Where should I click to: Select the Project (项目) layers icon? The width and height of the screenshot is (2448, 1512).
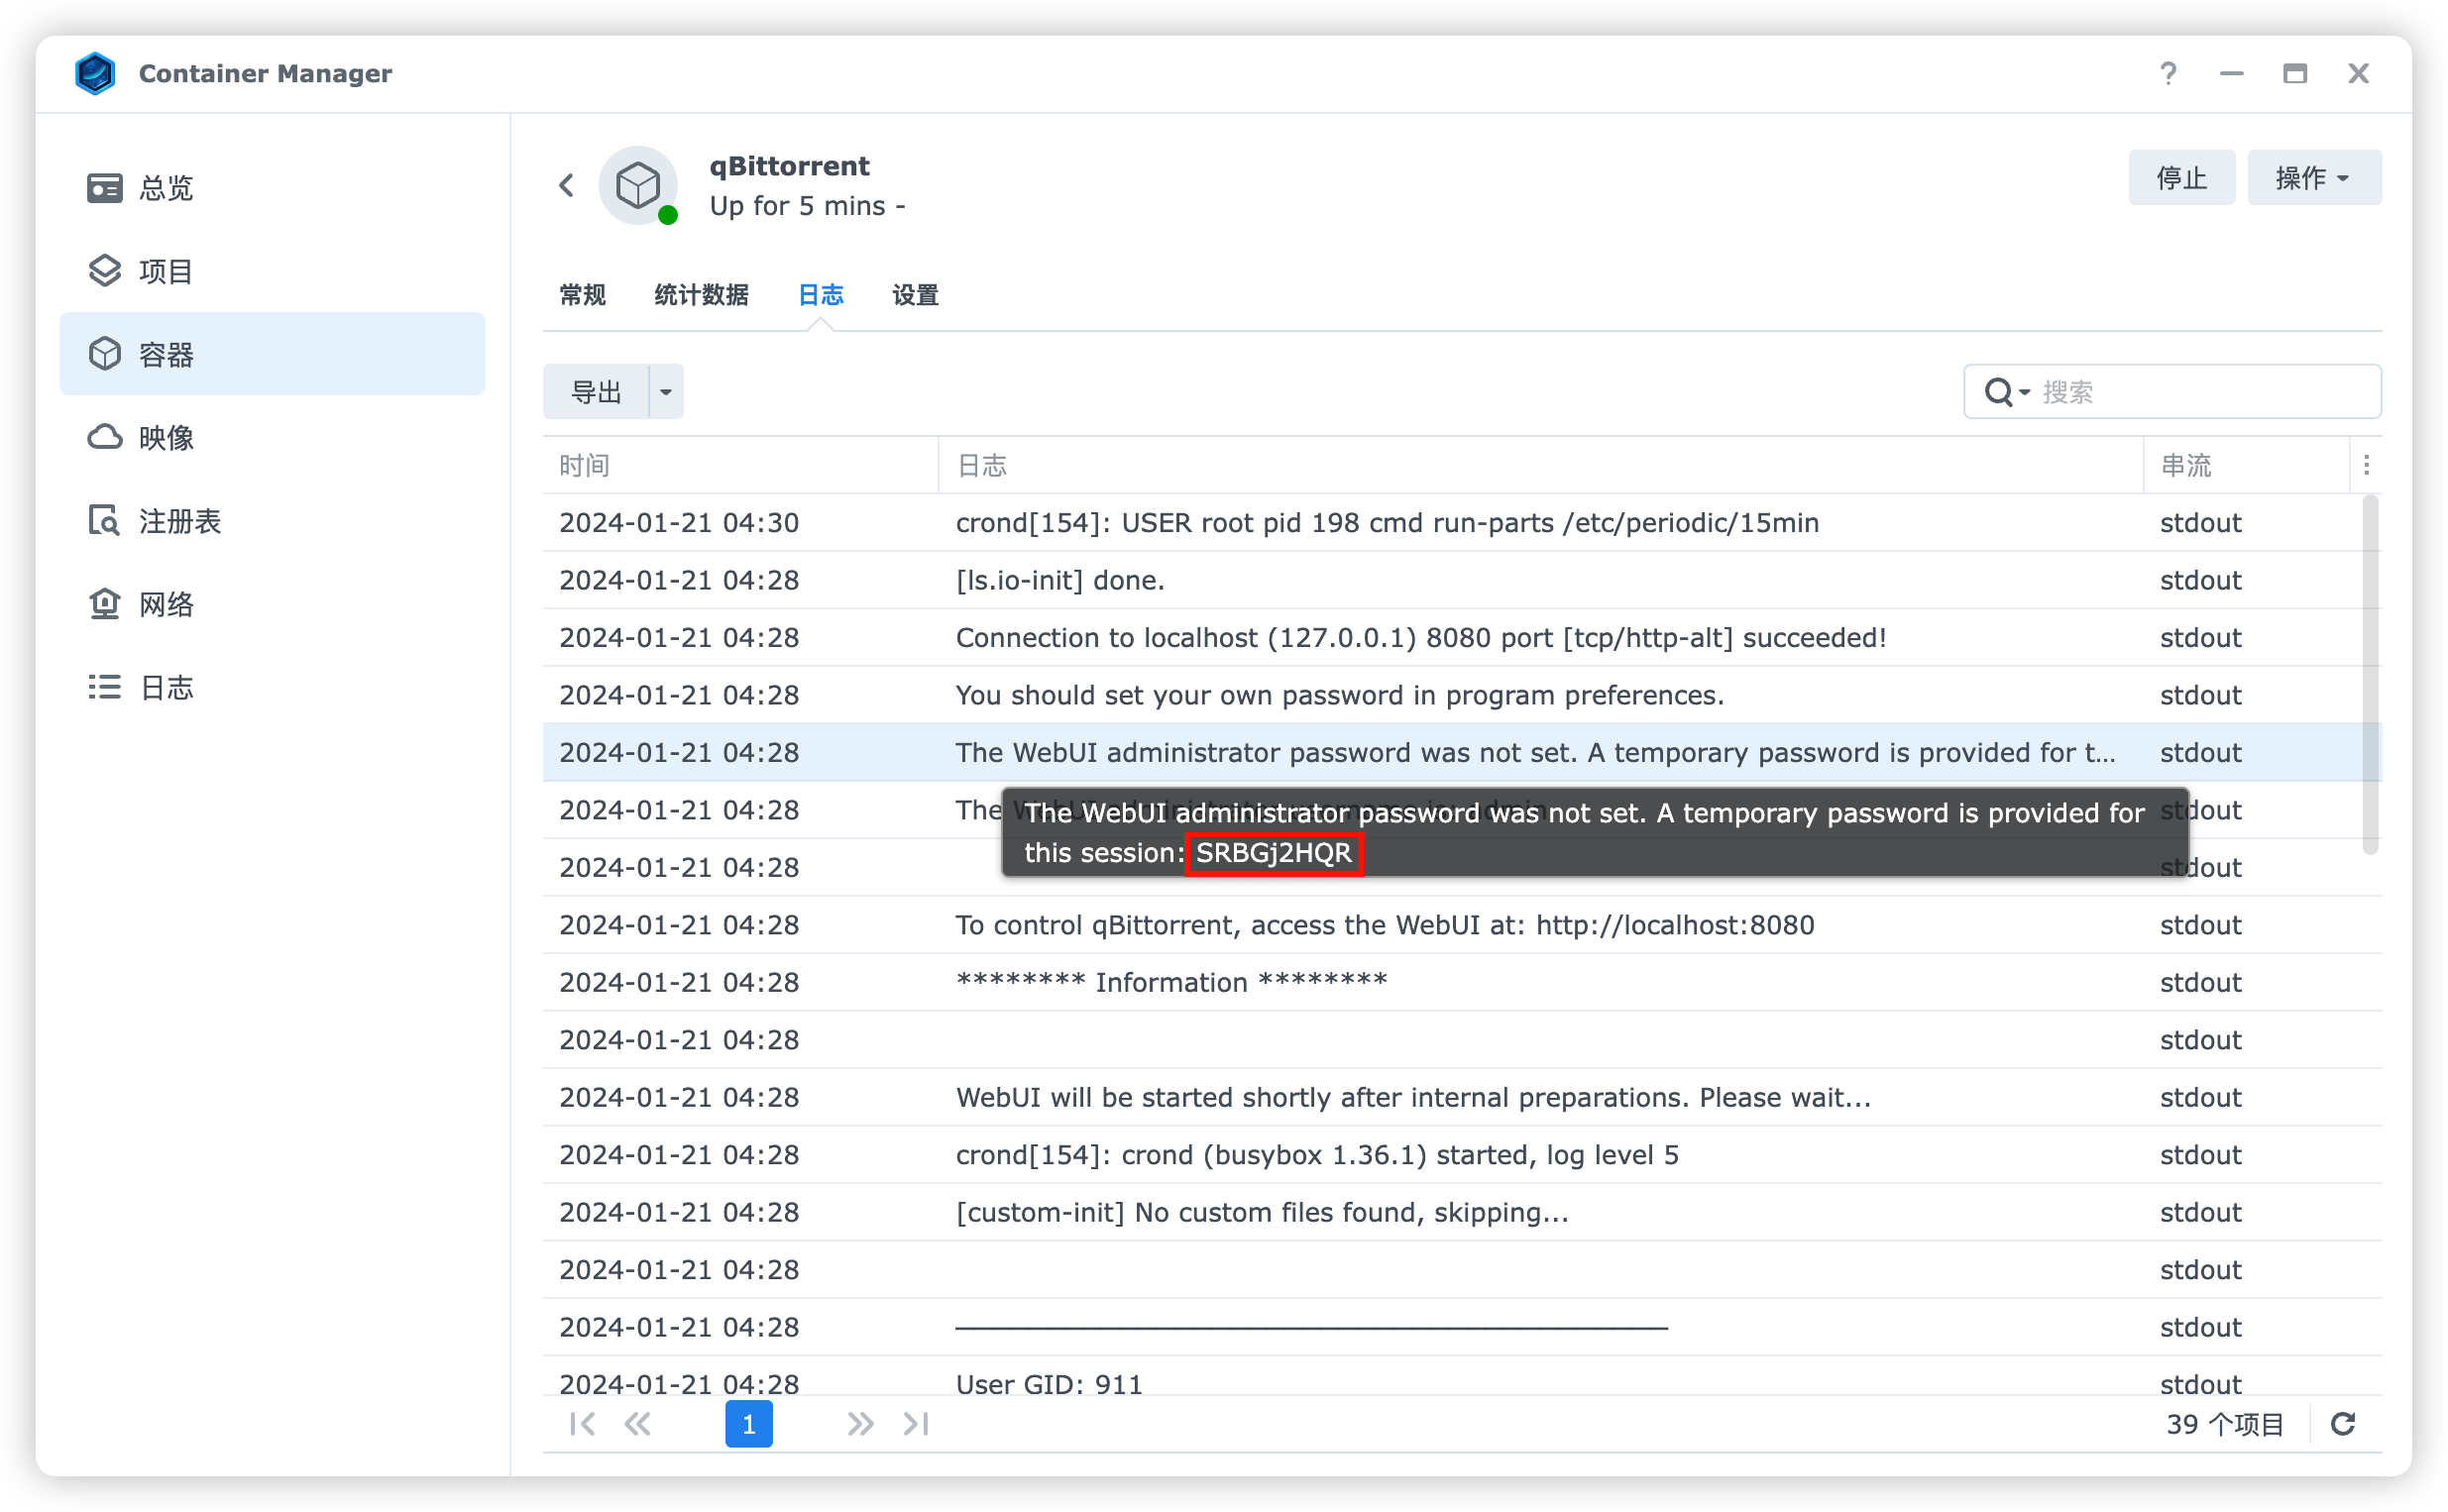pos(104,271)
